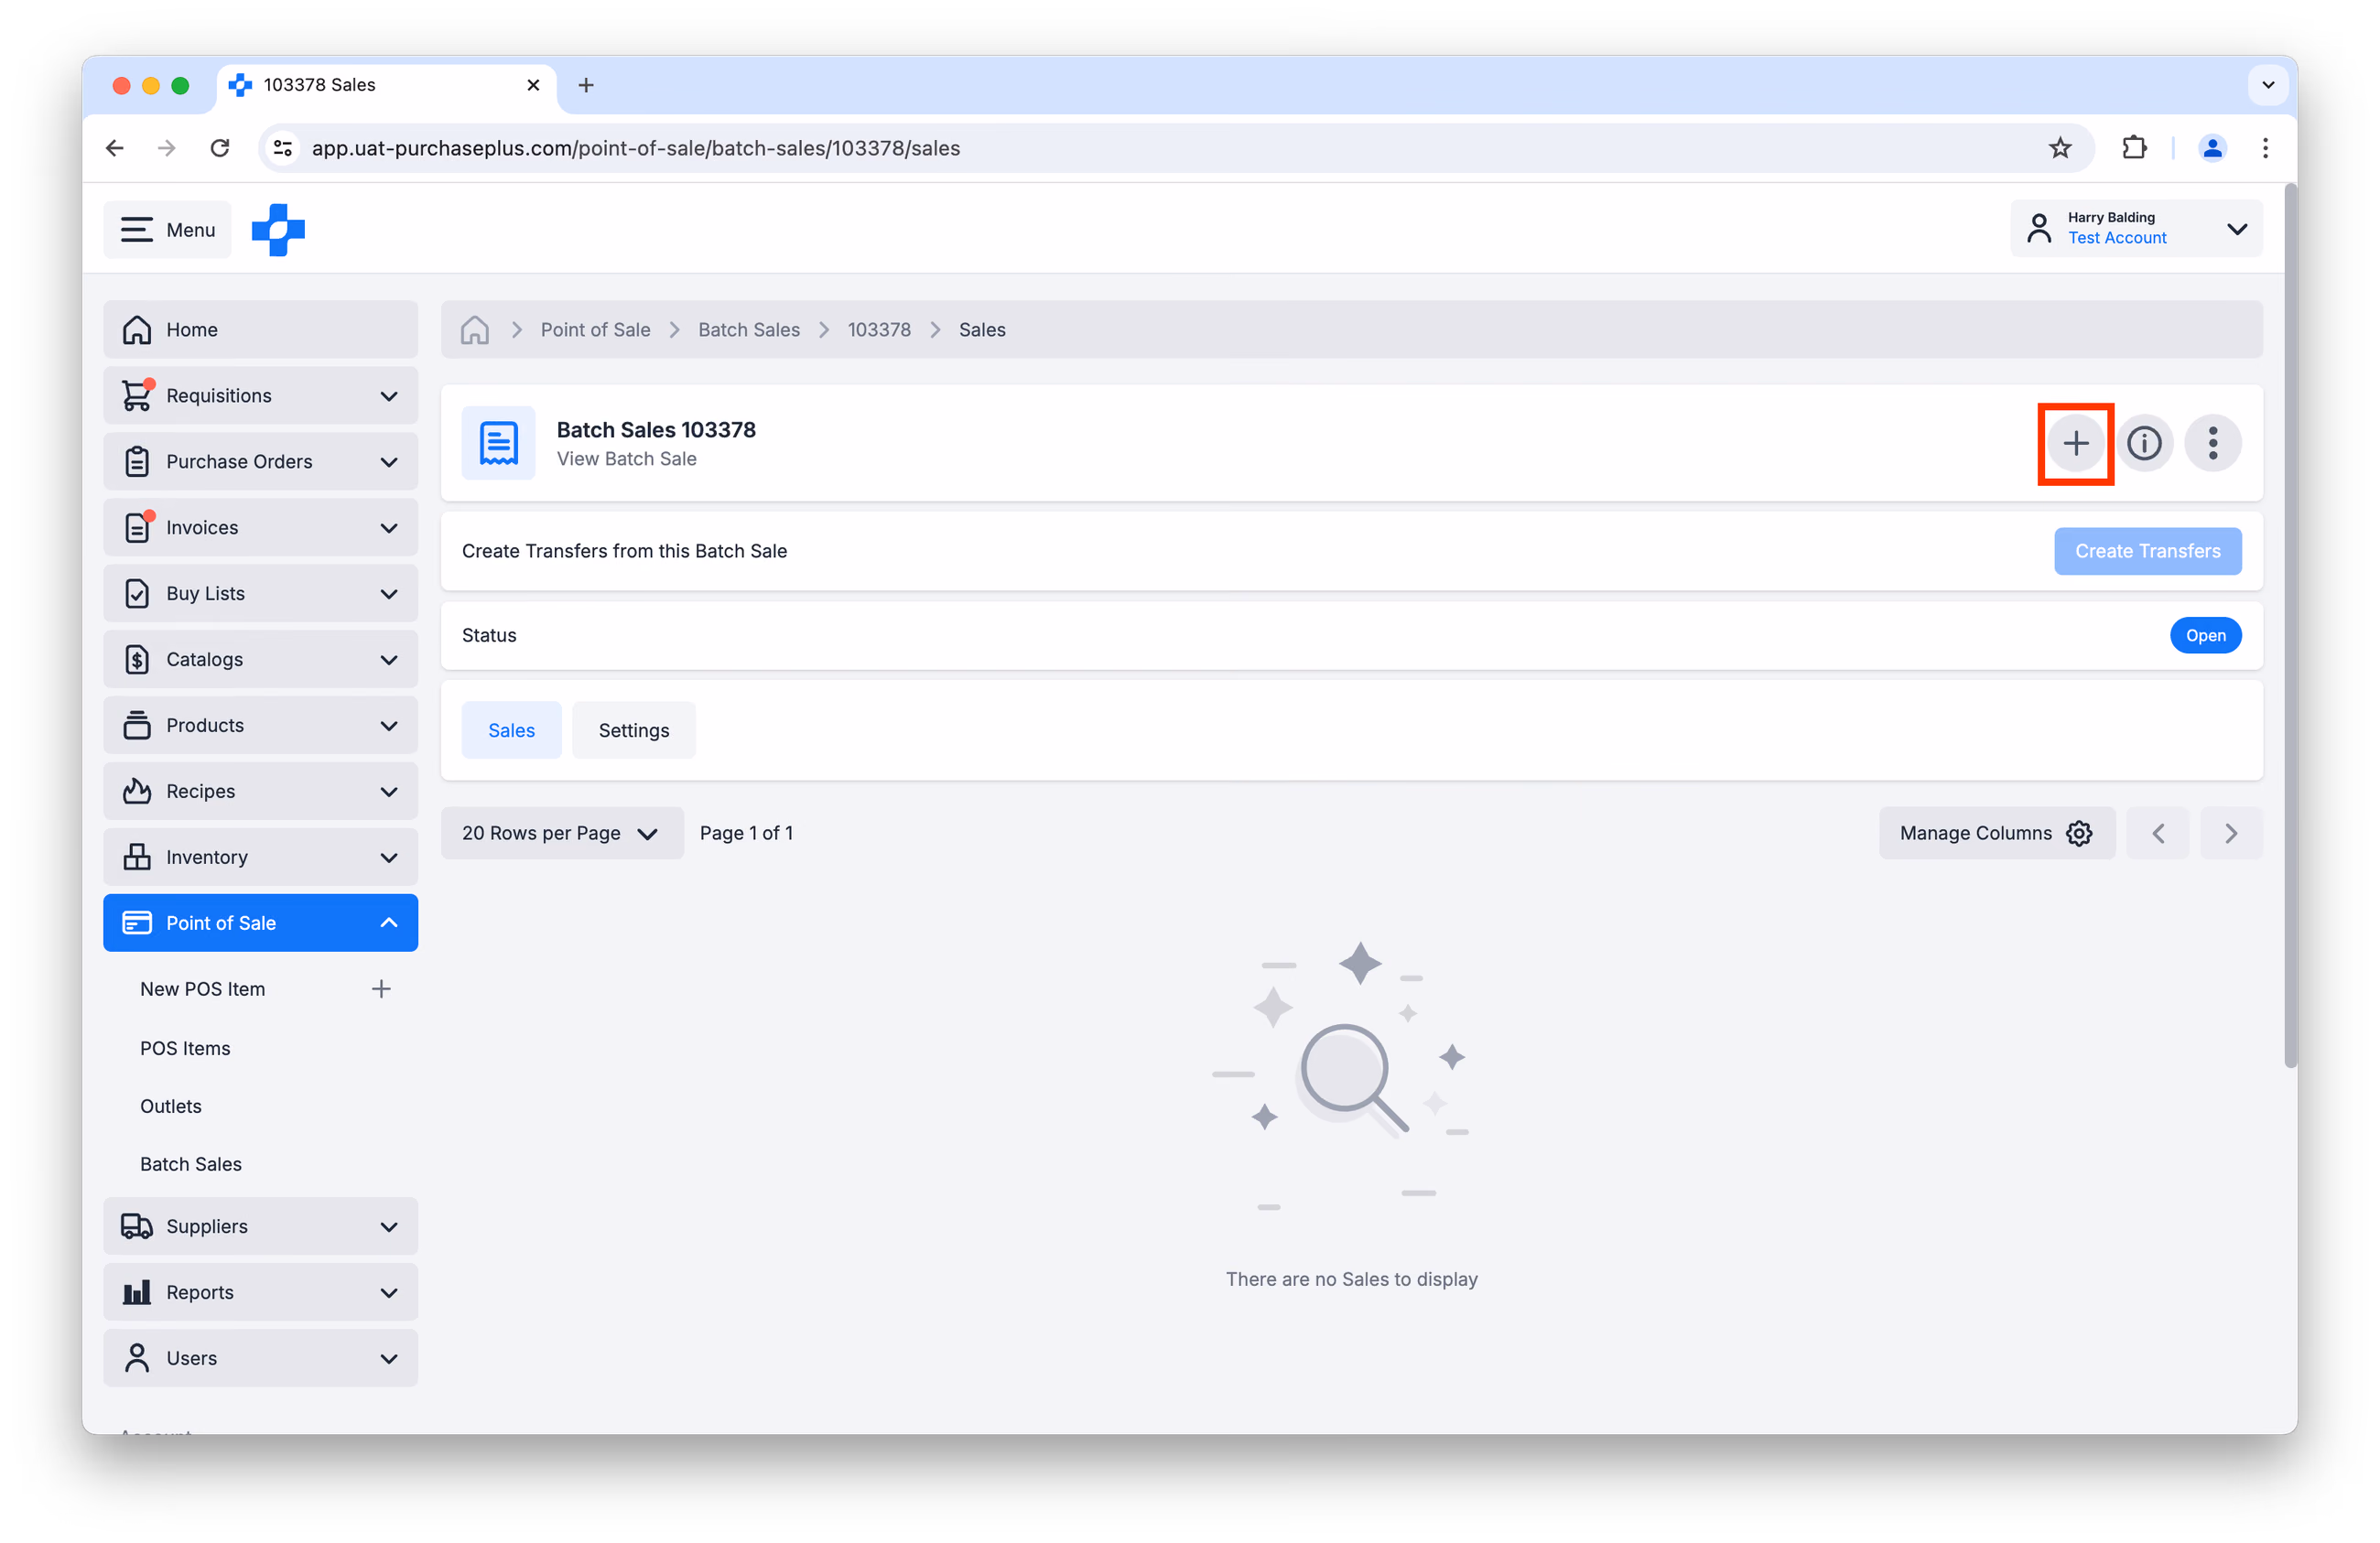Screen dimensions: 2380x1543
Task: Open a new browser tab
Action: 586,85
